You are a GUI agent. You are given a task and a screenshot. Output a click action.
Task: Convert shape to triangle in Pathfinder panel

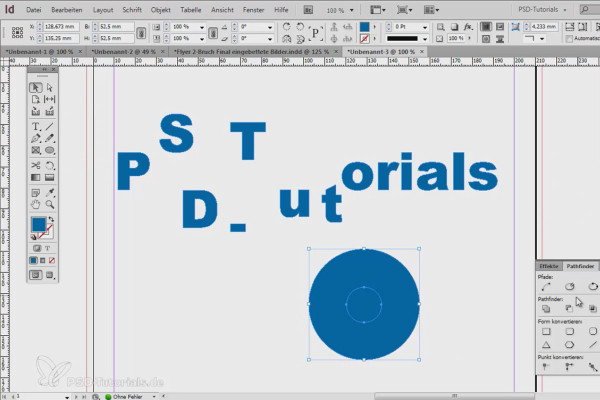coord(546,345)
